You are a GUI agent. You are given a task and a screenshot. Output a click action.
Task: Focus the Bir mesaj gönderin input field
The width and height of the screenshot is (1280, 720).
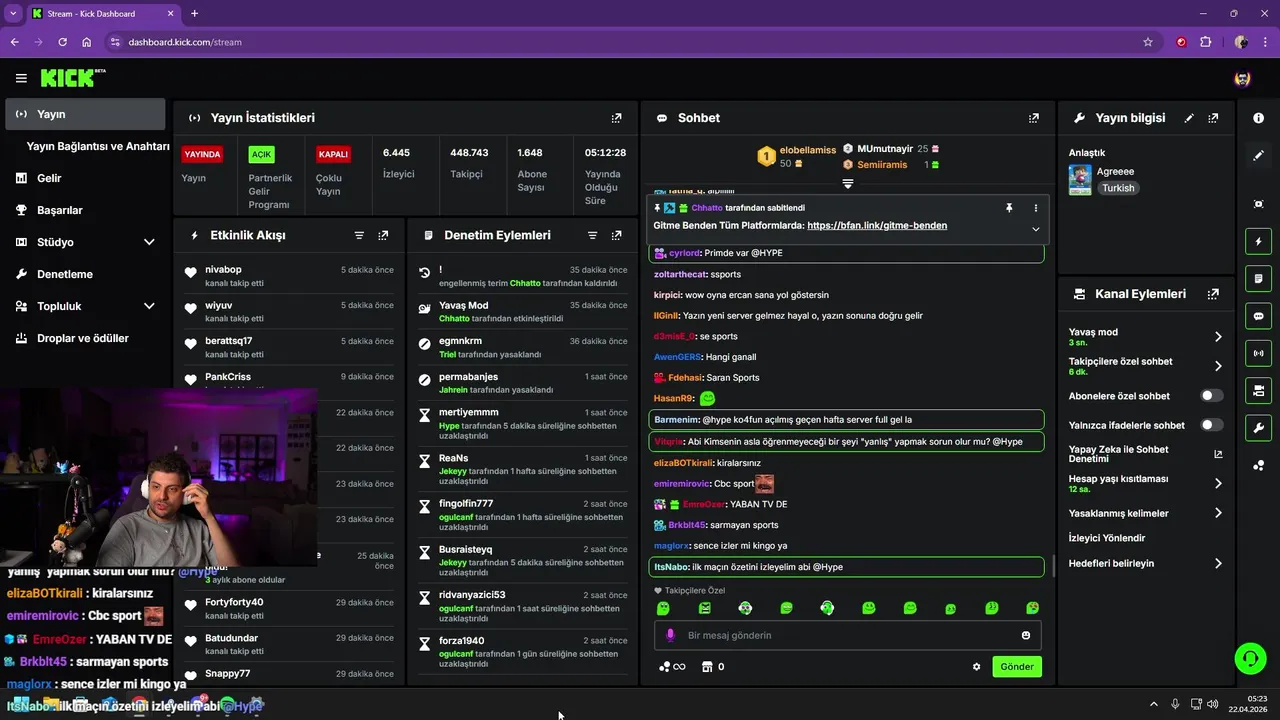point(848,635)
